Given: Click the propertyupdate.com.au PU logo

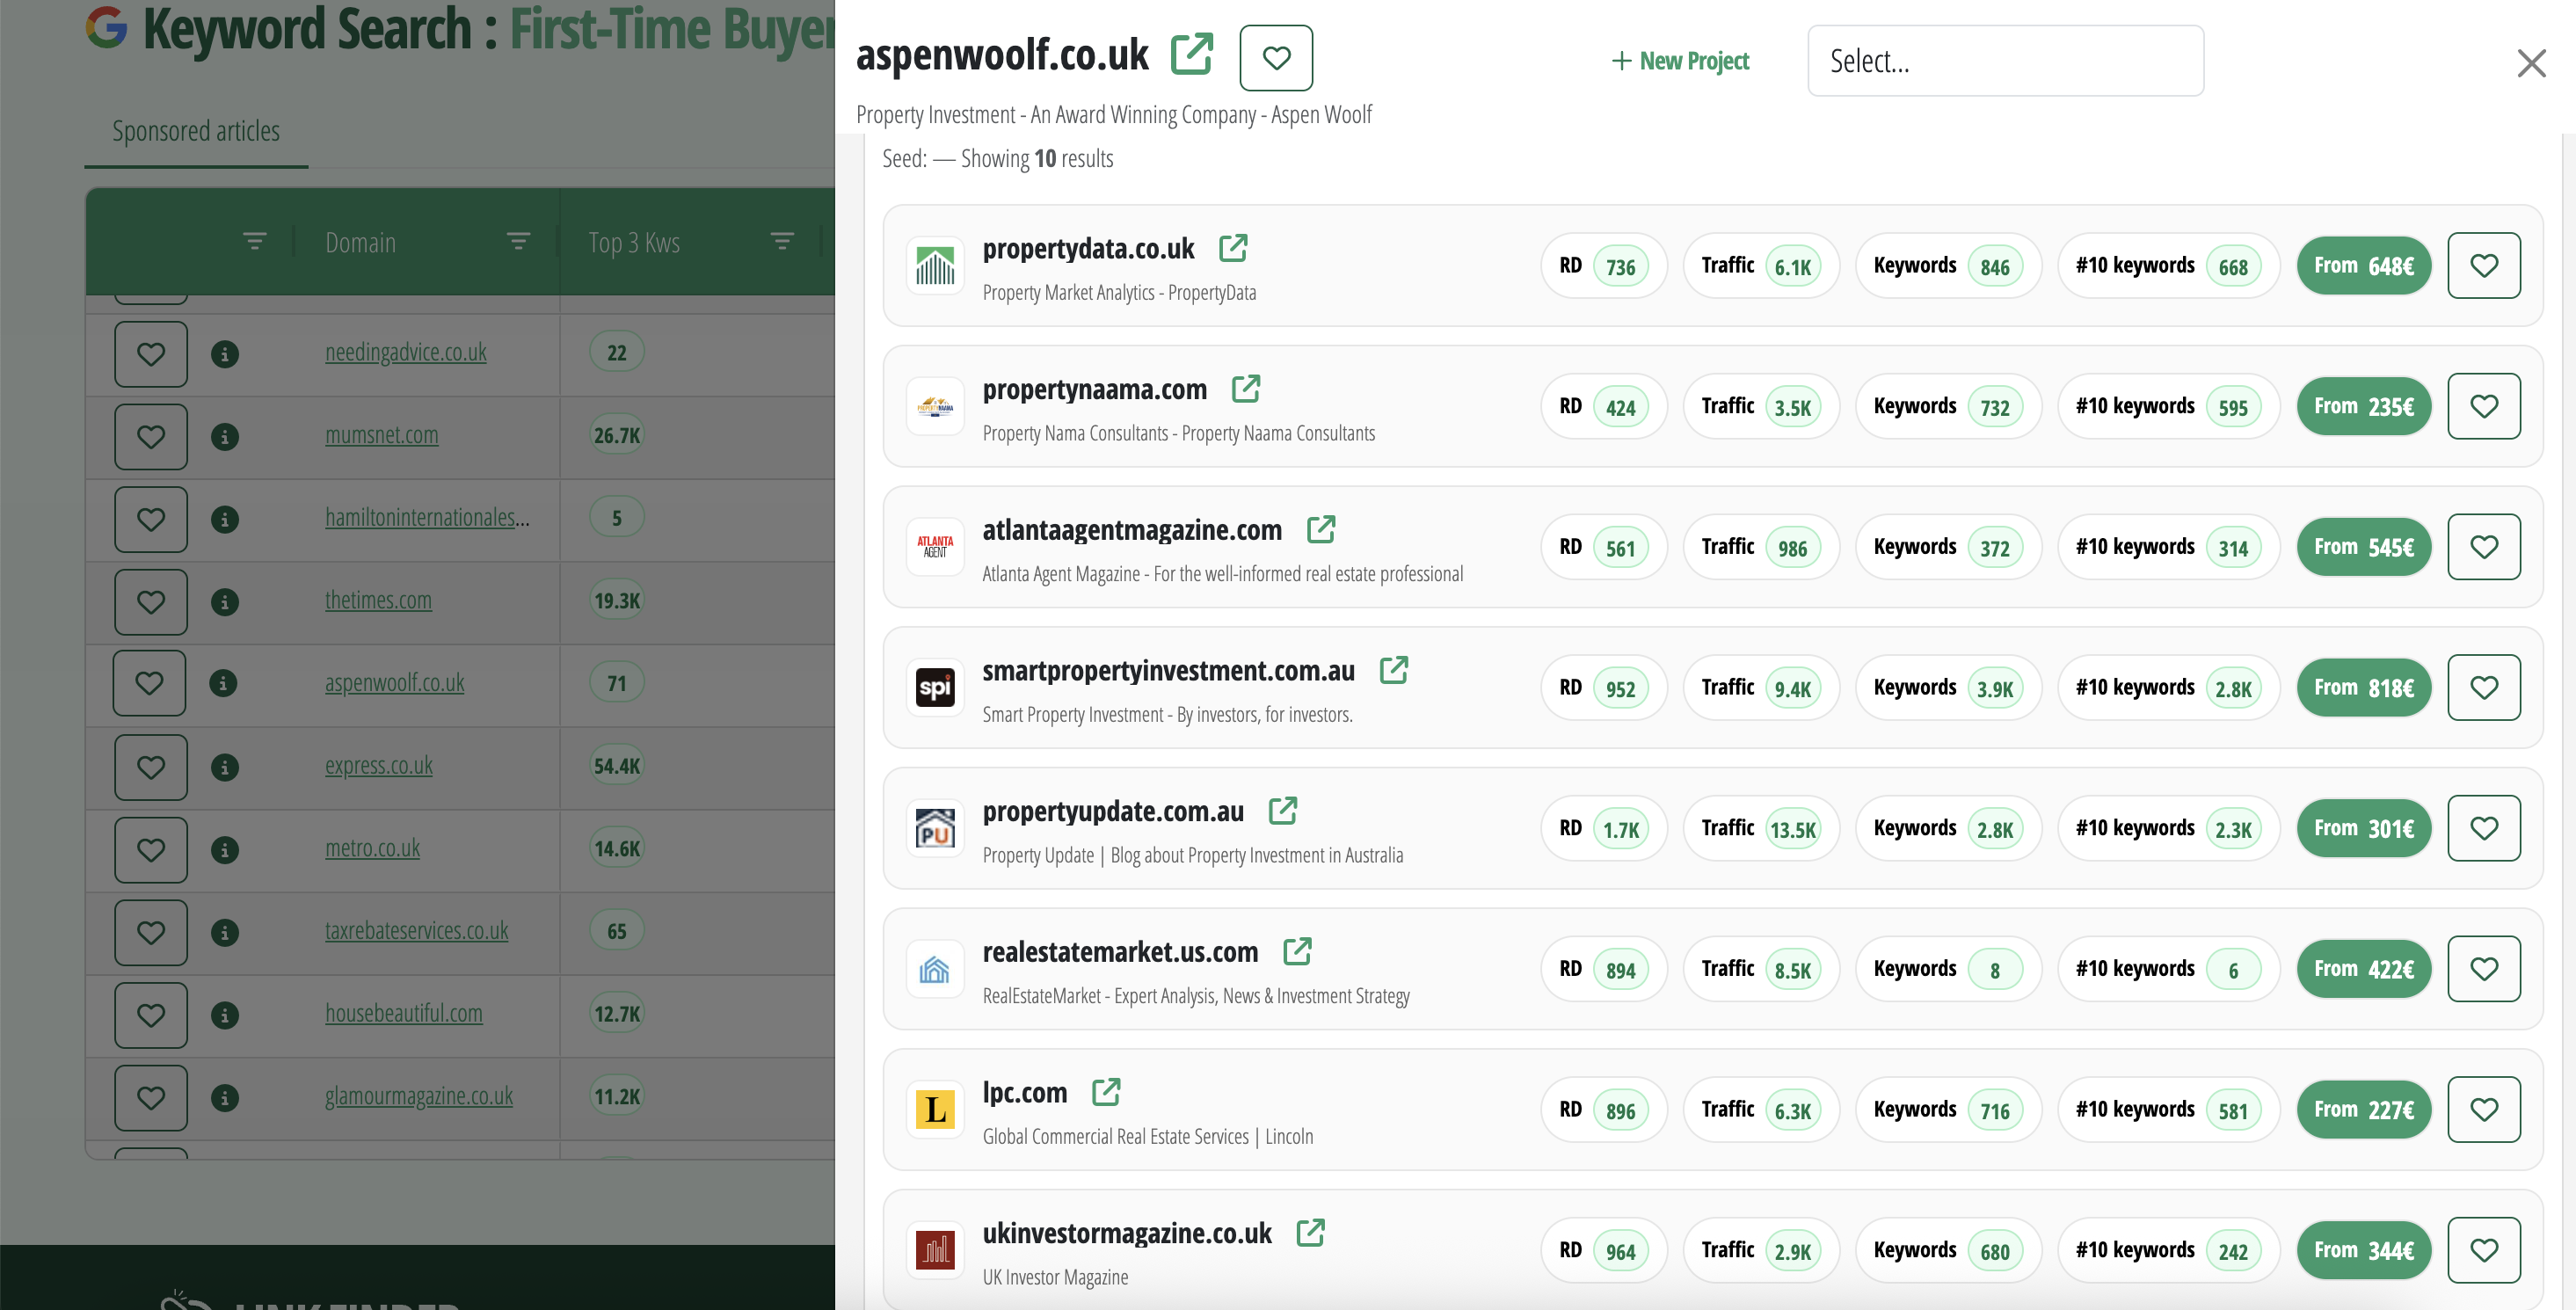Looking at the screenshot, I should click(935, 829).
